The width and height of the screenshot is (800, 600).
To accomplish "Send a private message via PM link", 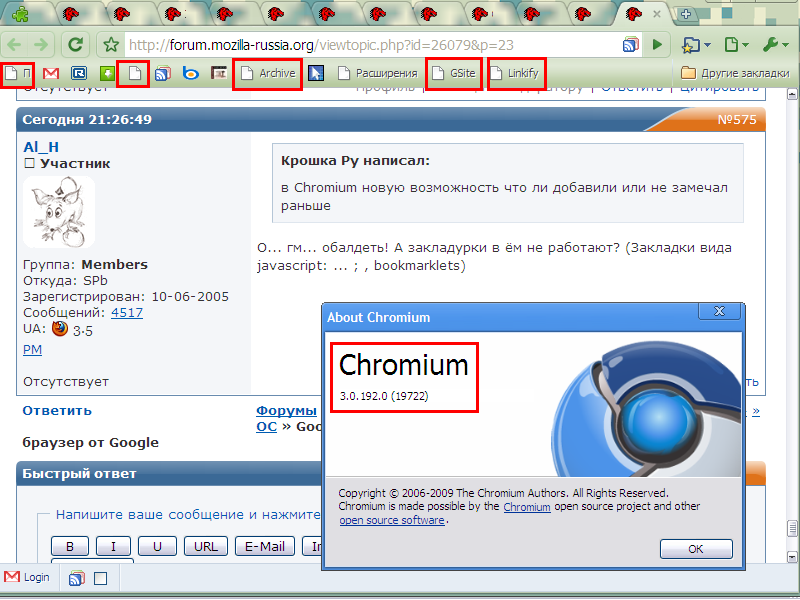I will pyautogui.click(x=32, y=349).
